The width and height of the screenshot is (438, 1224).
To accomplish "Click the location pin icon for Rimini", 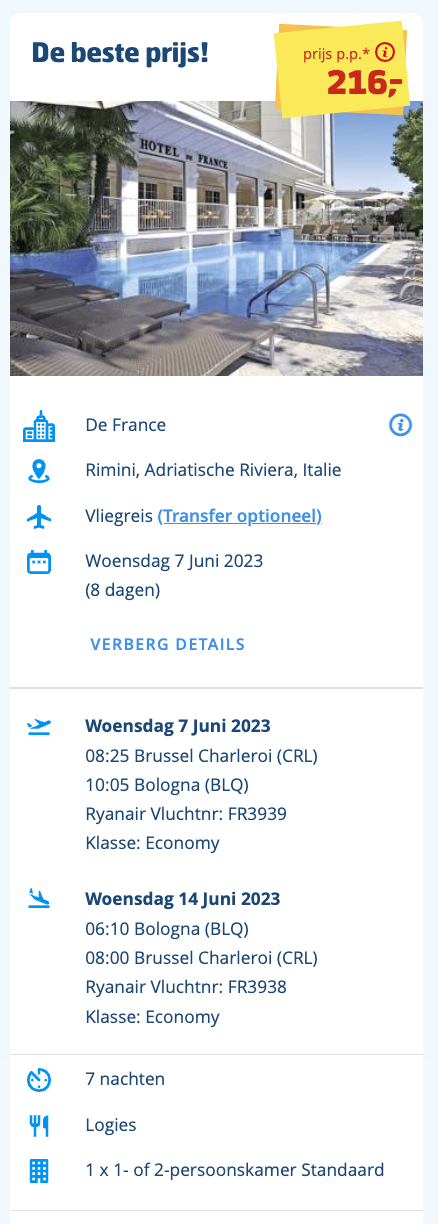I will click(x=39, y=471).
